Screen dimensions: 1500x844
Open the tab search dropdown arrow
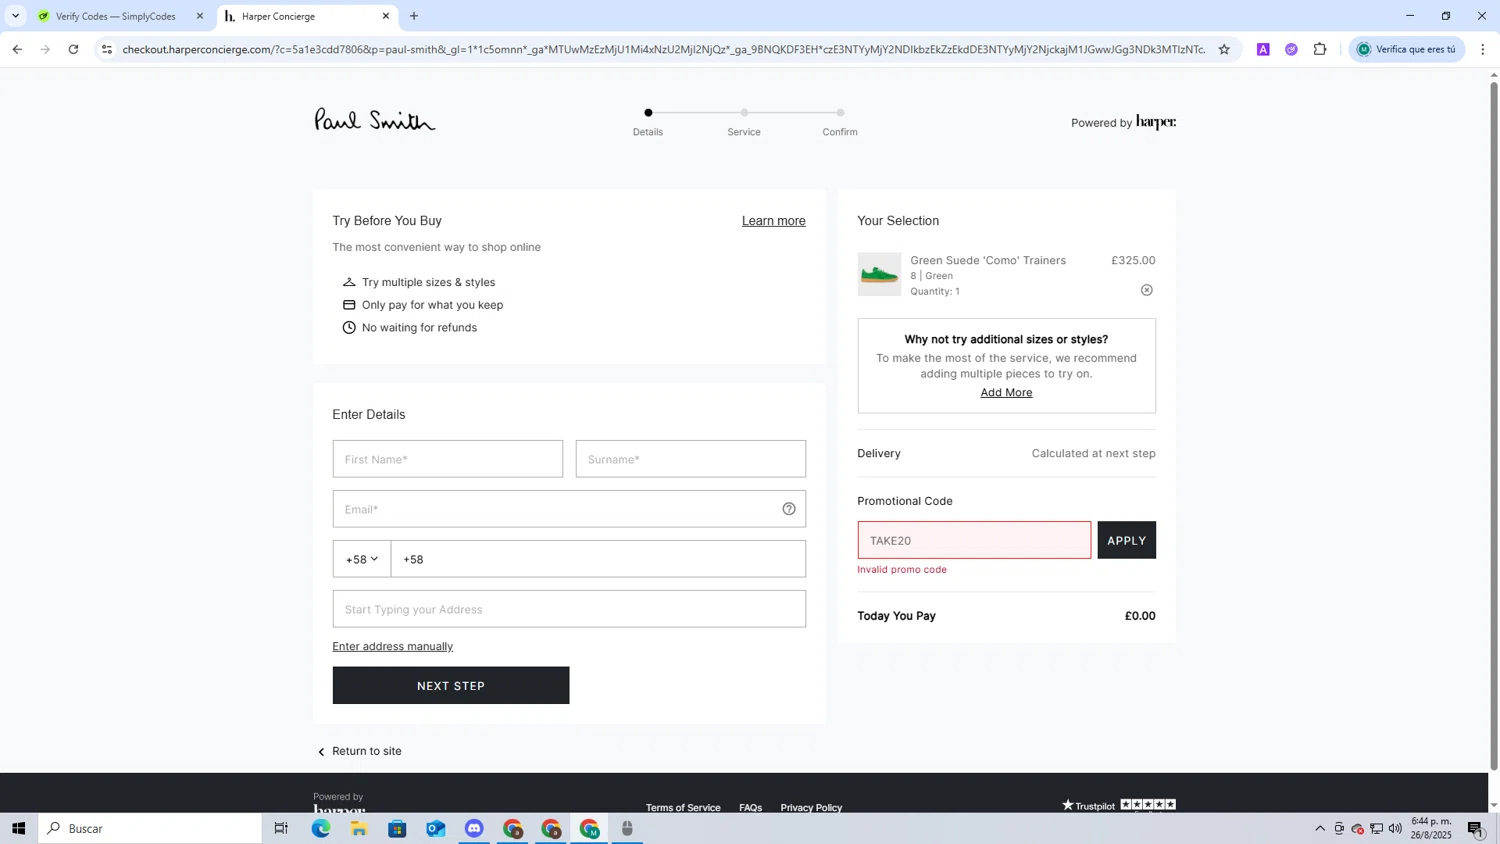(x=15, y=16)
